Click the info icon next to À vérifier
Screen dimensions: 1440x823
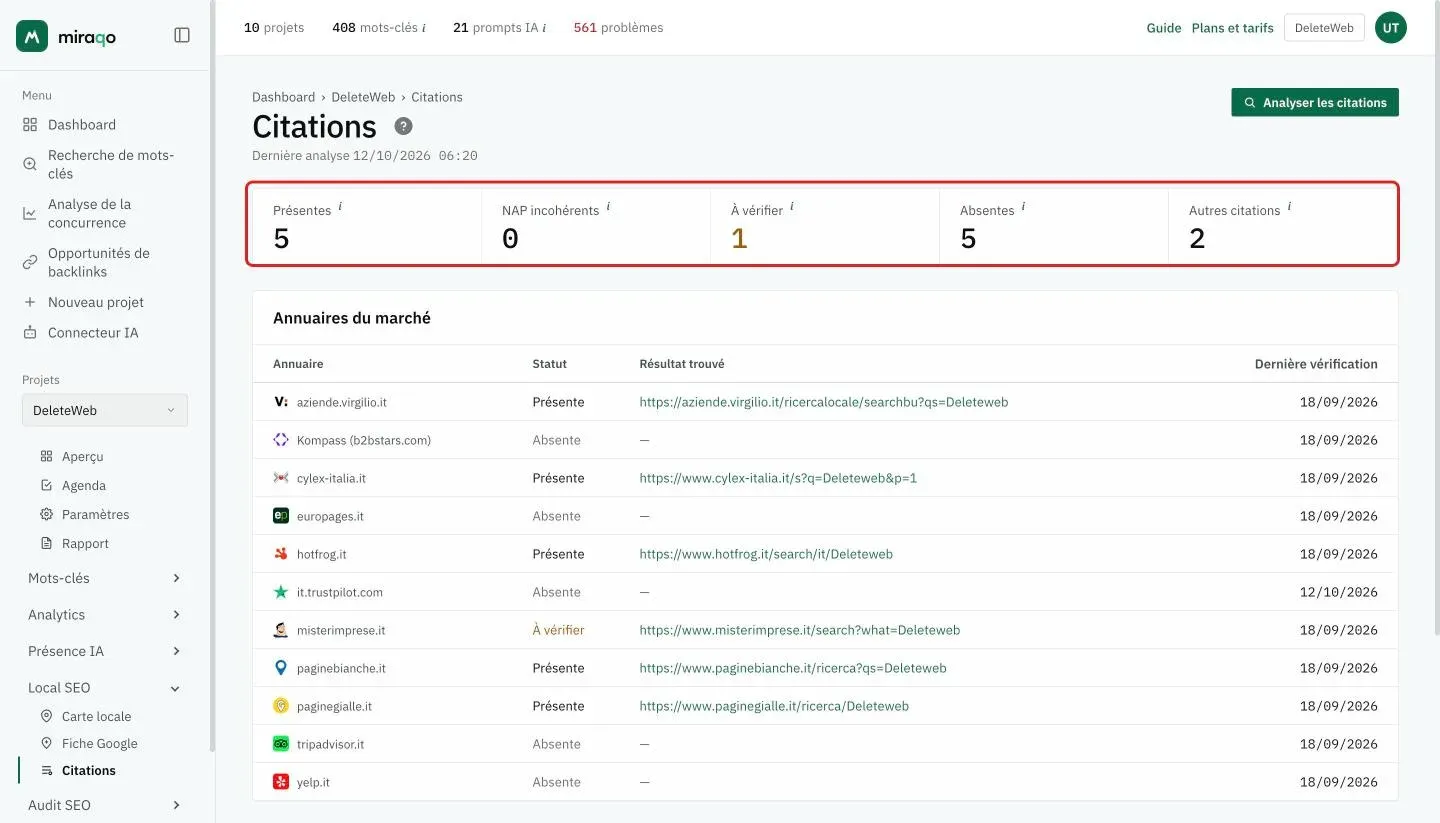(792, 206)
